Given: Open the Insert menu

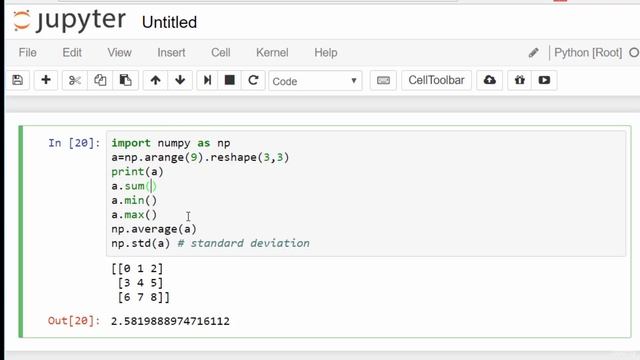Looking at the screenshot, I should (171, 53).
